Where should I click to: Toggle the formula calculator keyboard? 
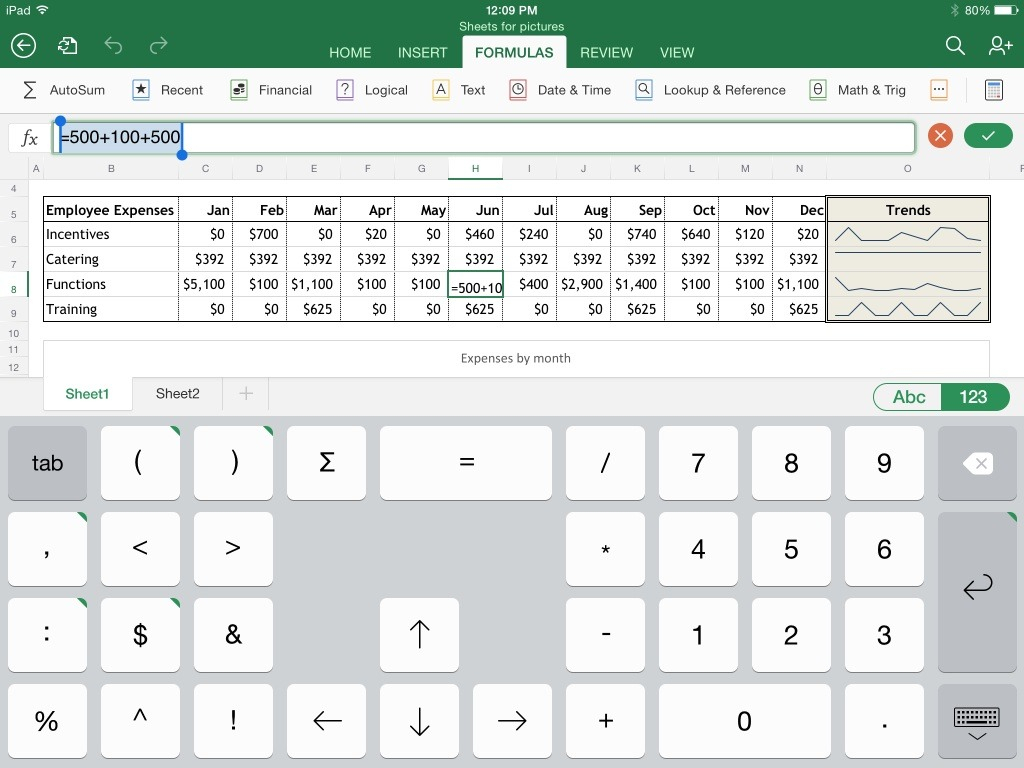993,90
